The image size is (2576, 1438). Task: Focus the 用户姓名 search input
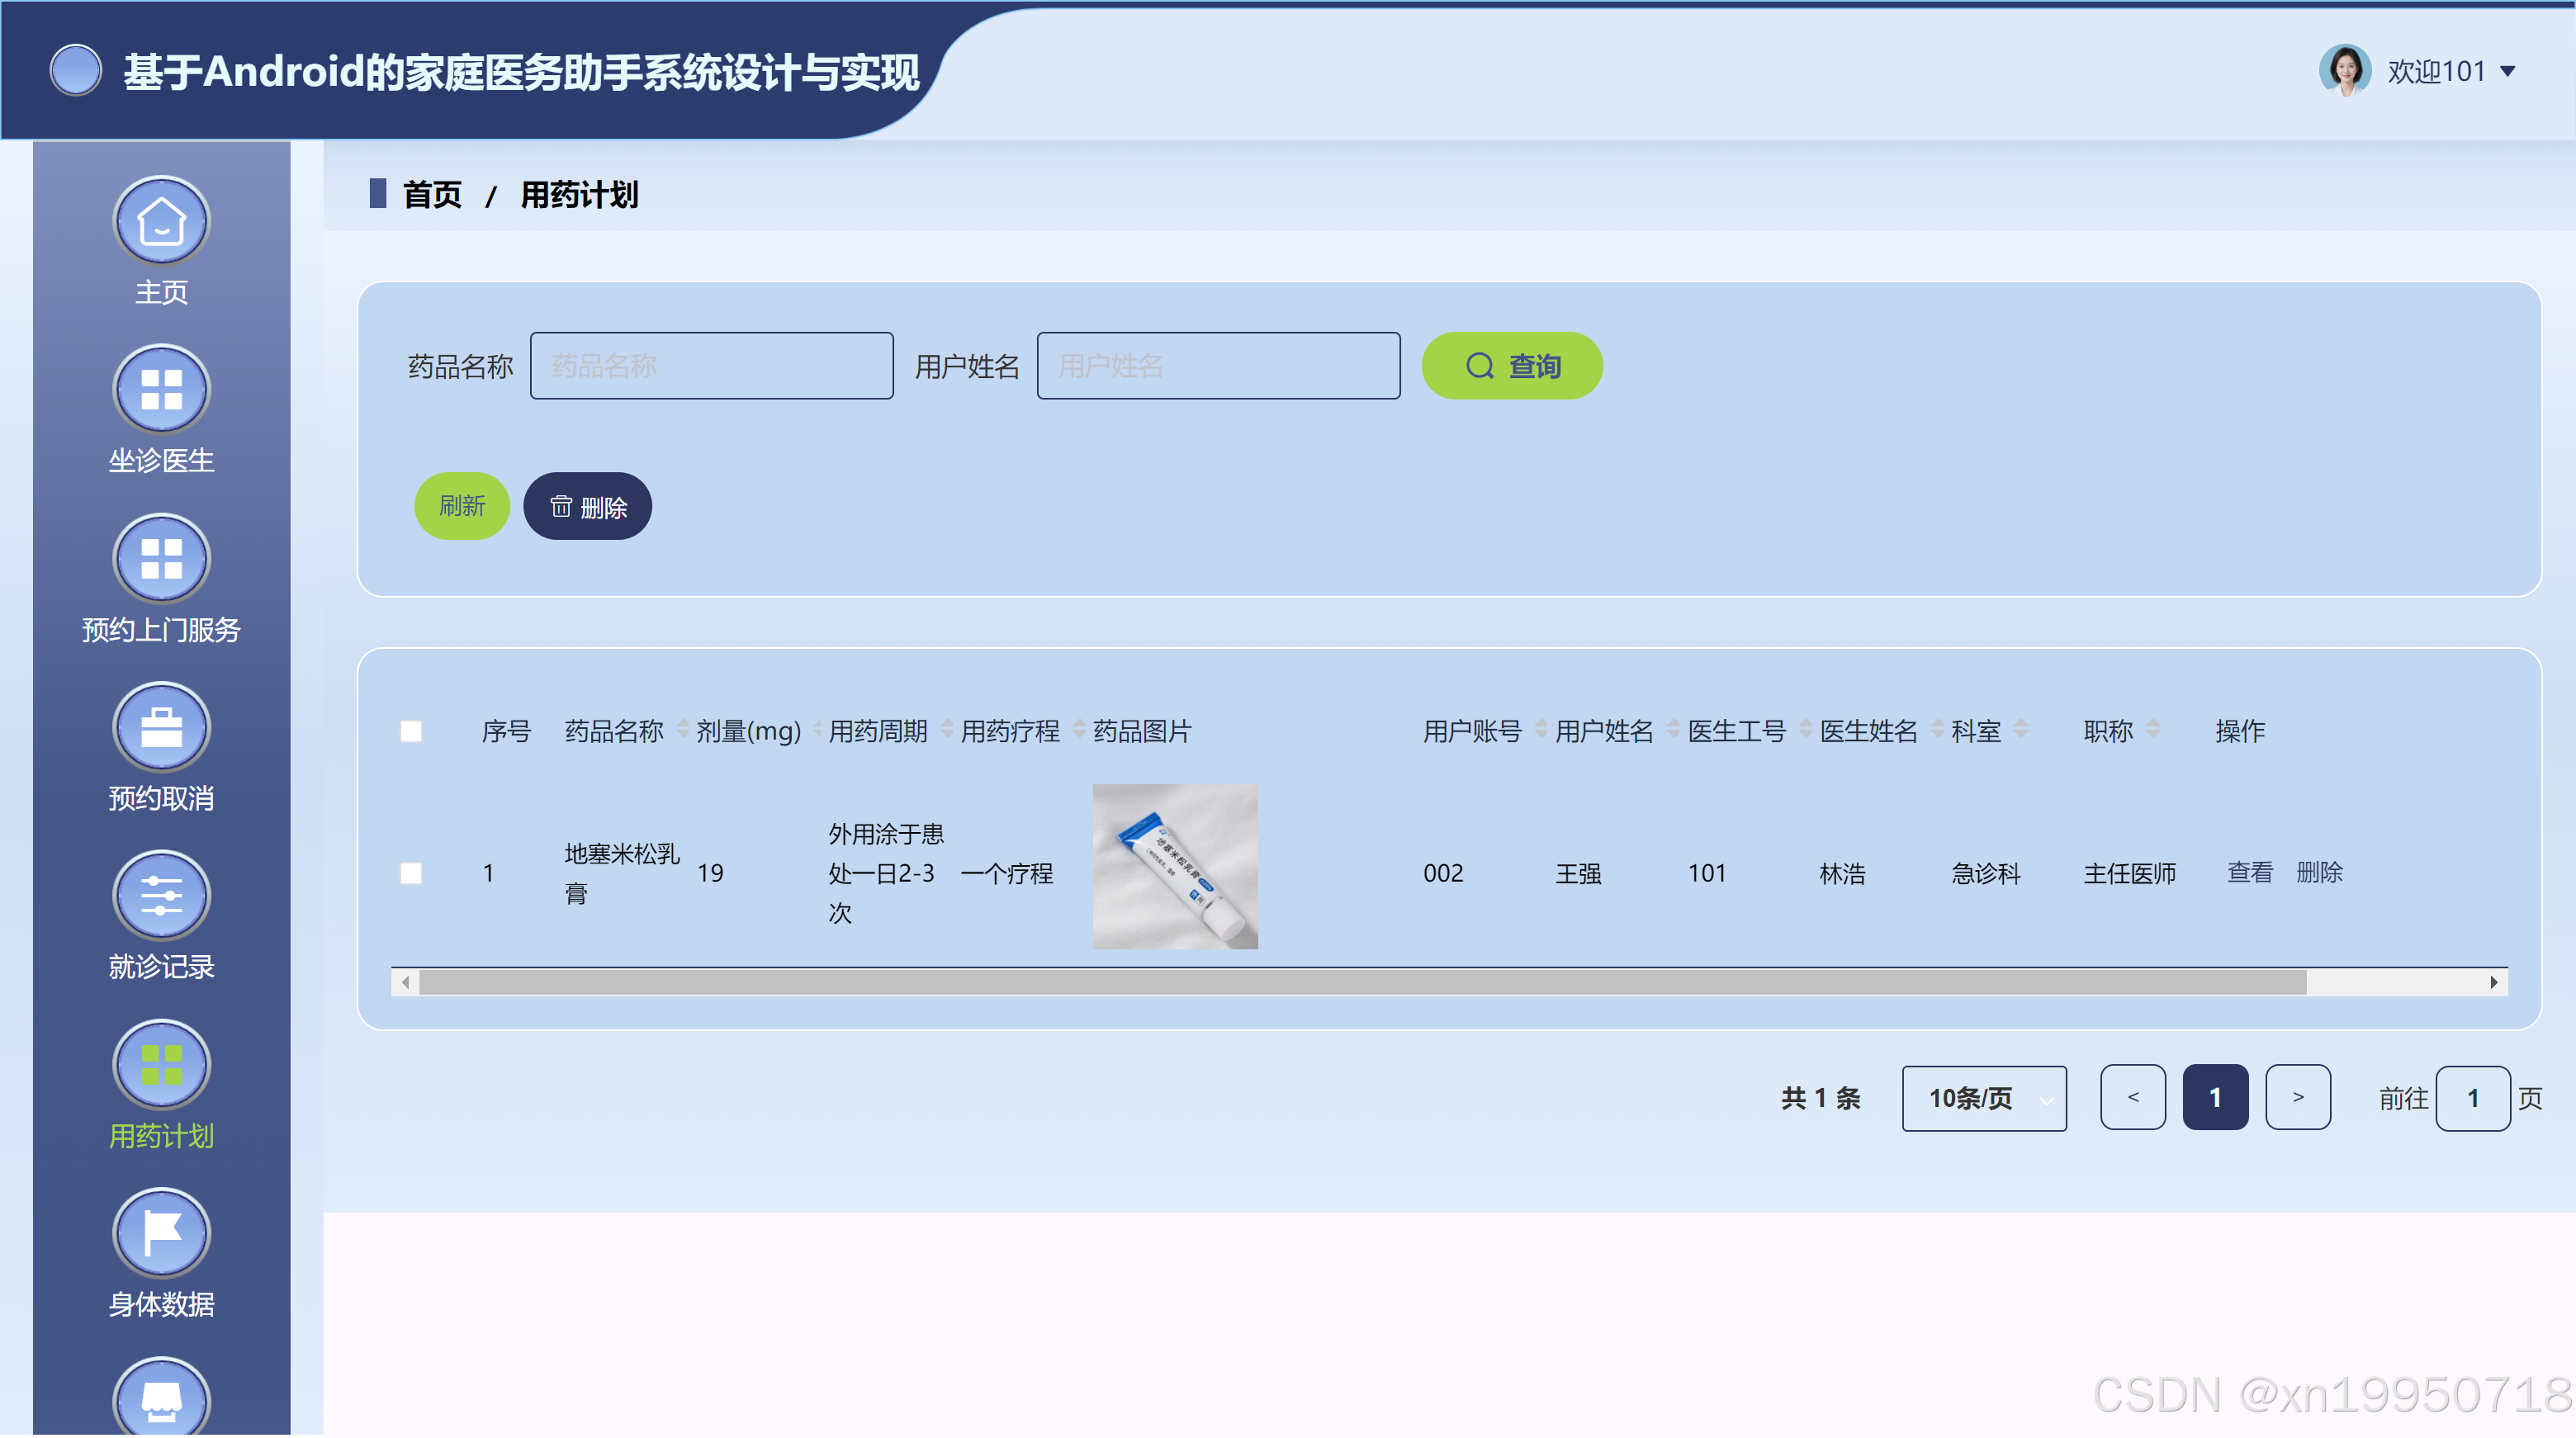[x=1218, y=366]
